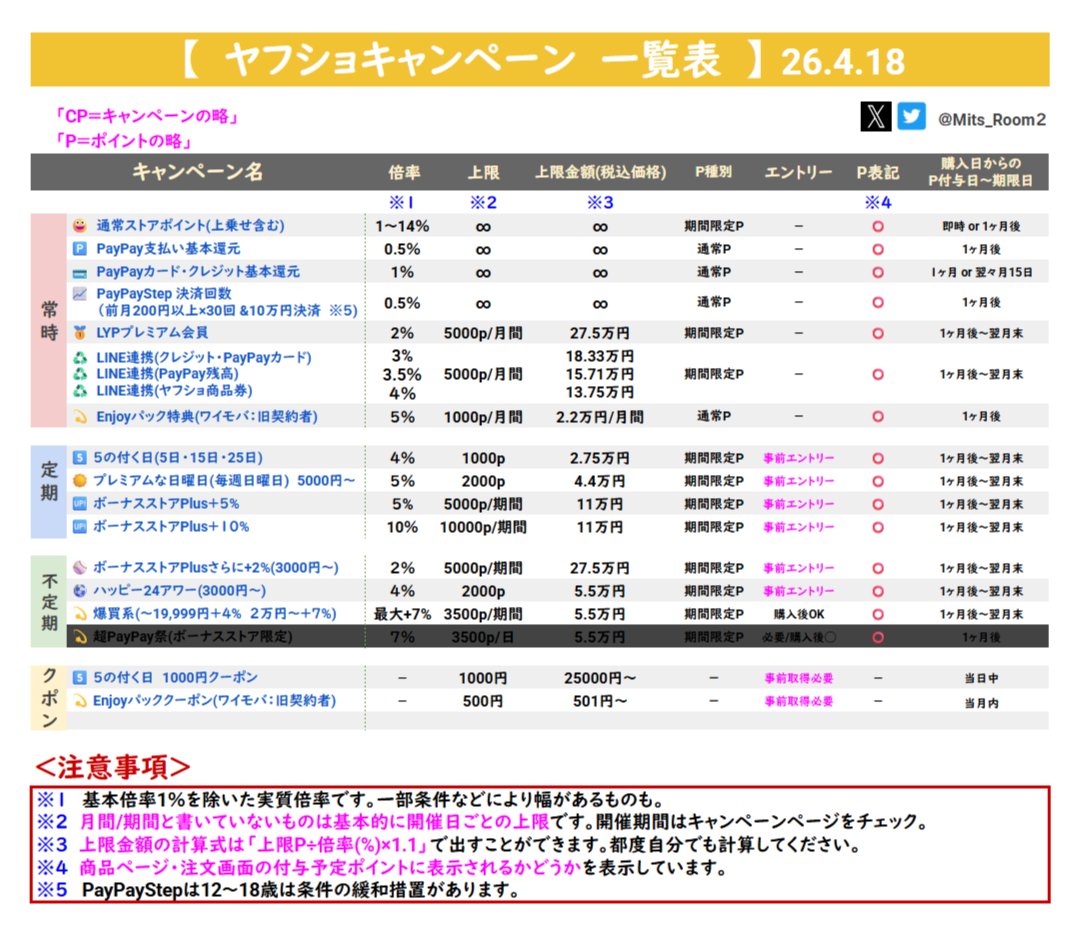Screen dimensions: 1073x937
Task: Click the 「CP=キャンペーンの略」 note
Action: coord(146,116)
